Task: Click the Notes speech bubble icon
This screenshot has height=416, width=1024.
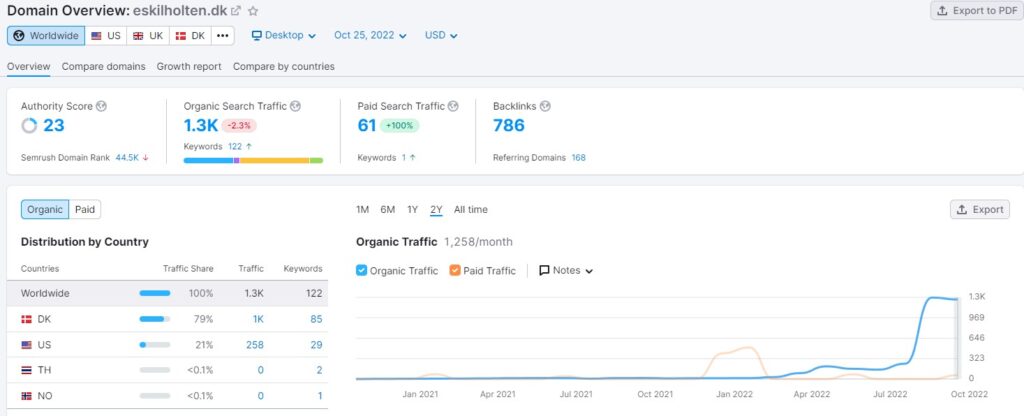Action: coord(544,270)
